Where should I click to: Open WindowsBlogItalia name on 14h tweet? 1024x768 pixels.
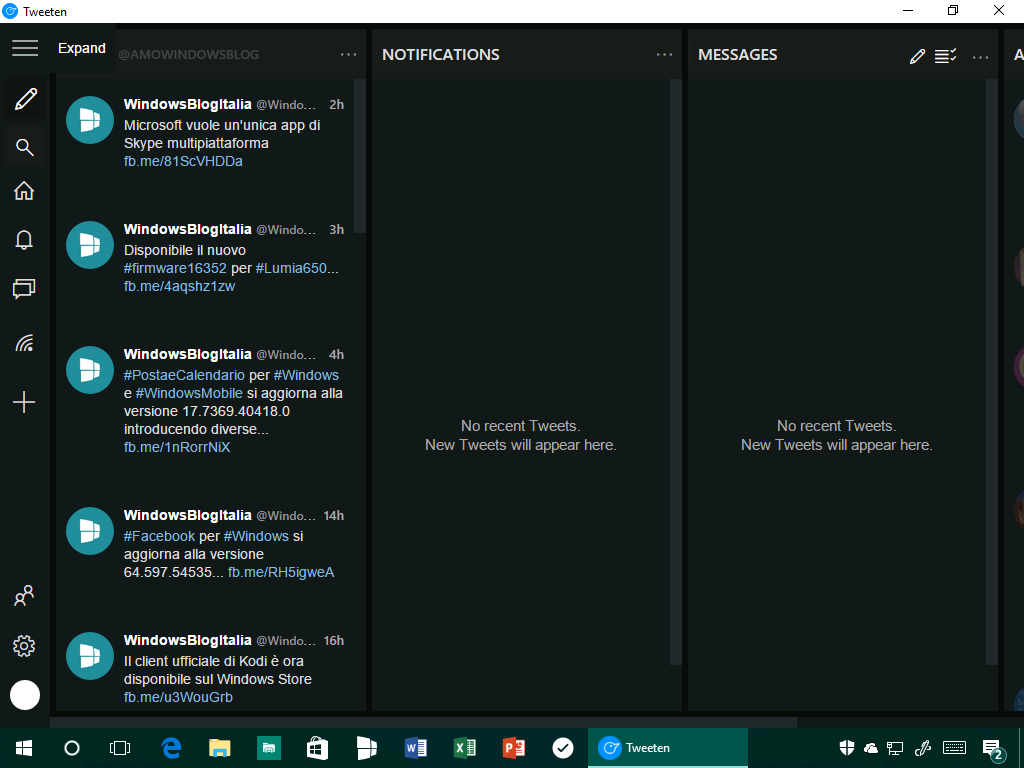tap(188, 515)
